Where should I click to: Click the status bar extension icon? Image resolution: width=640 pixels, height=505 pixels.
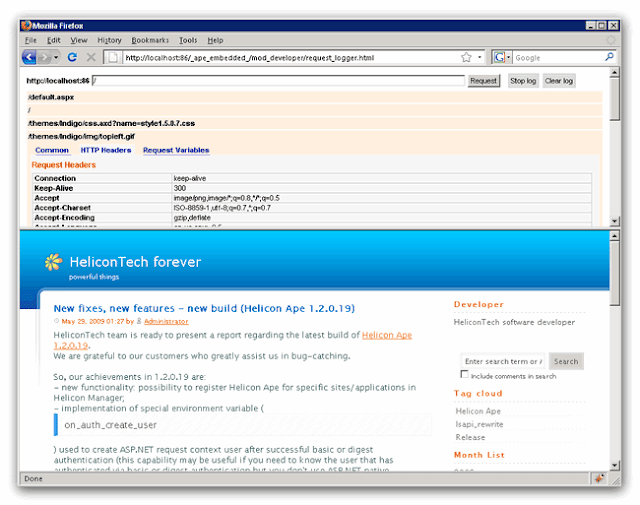599,478
